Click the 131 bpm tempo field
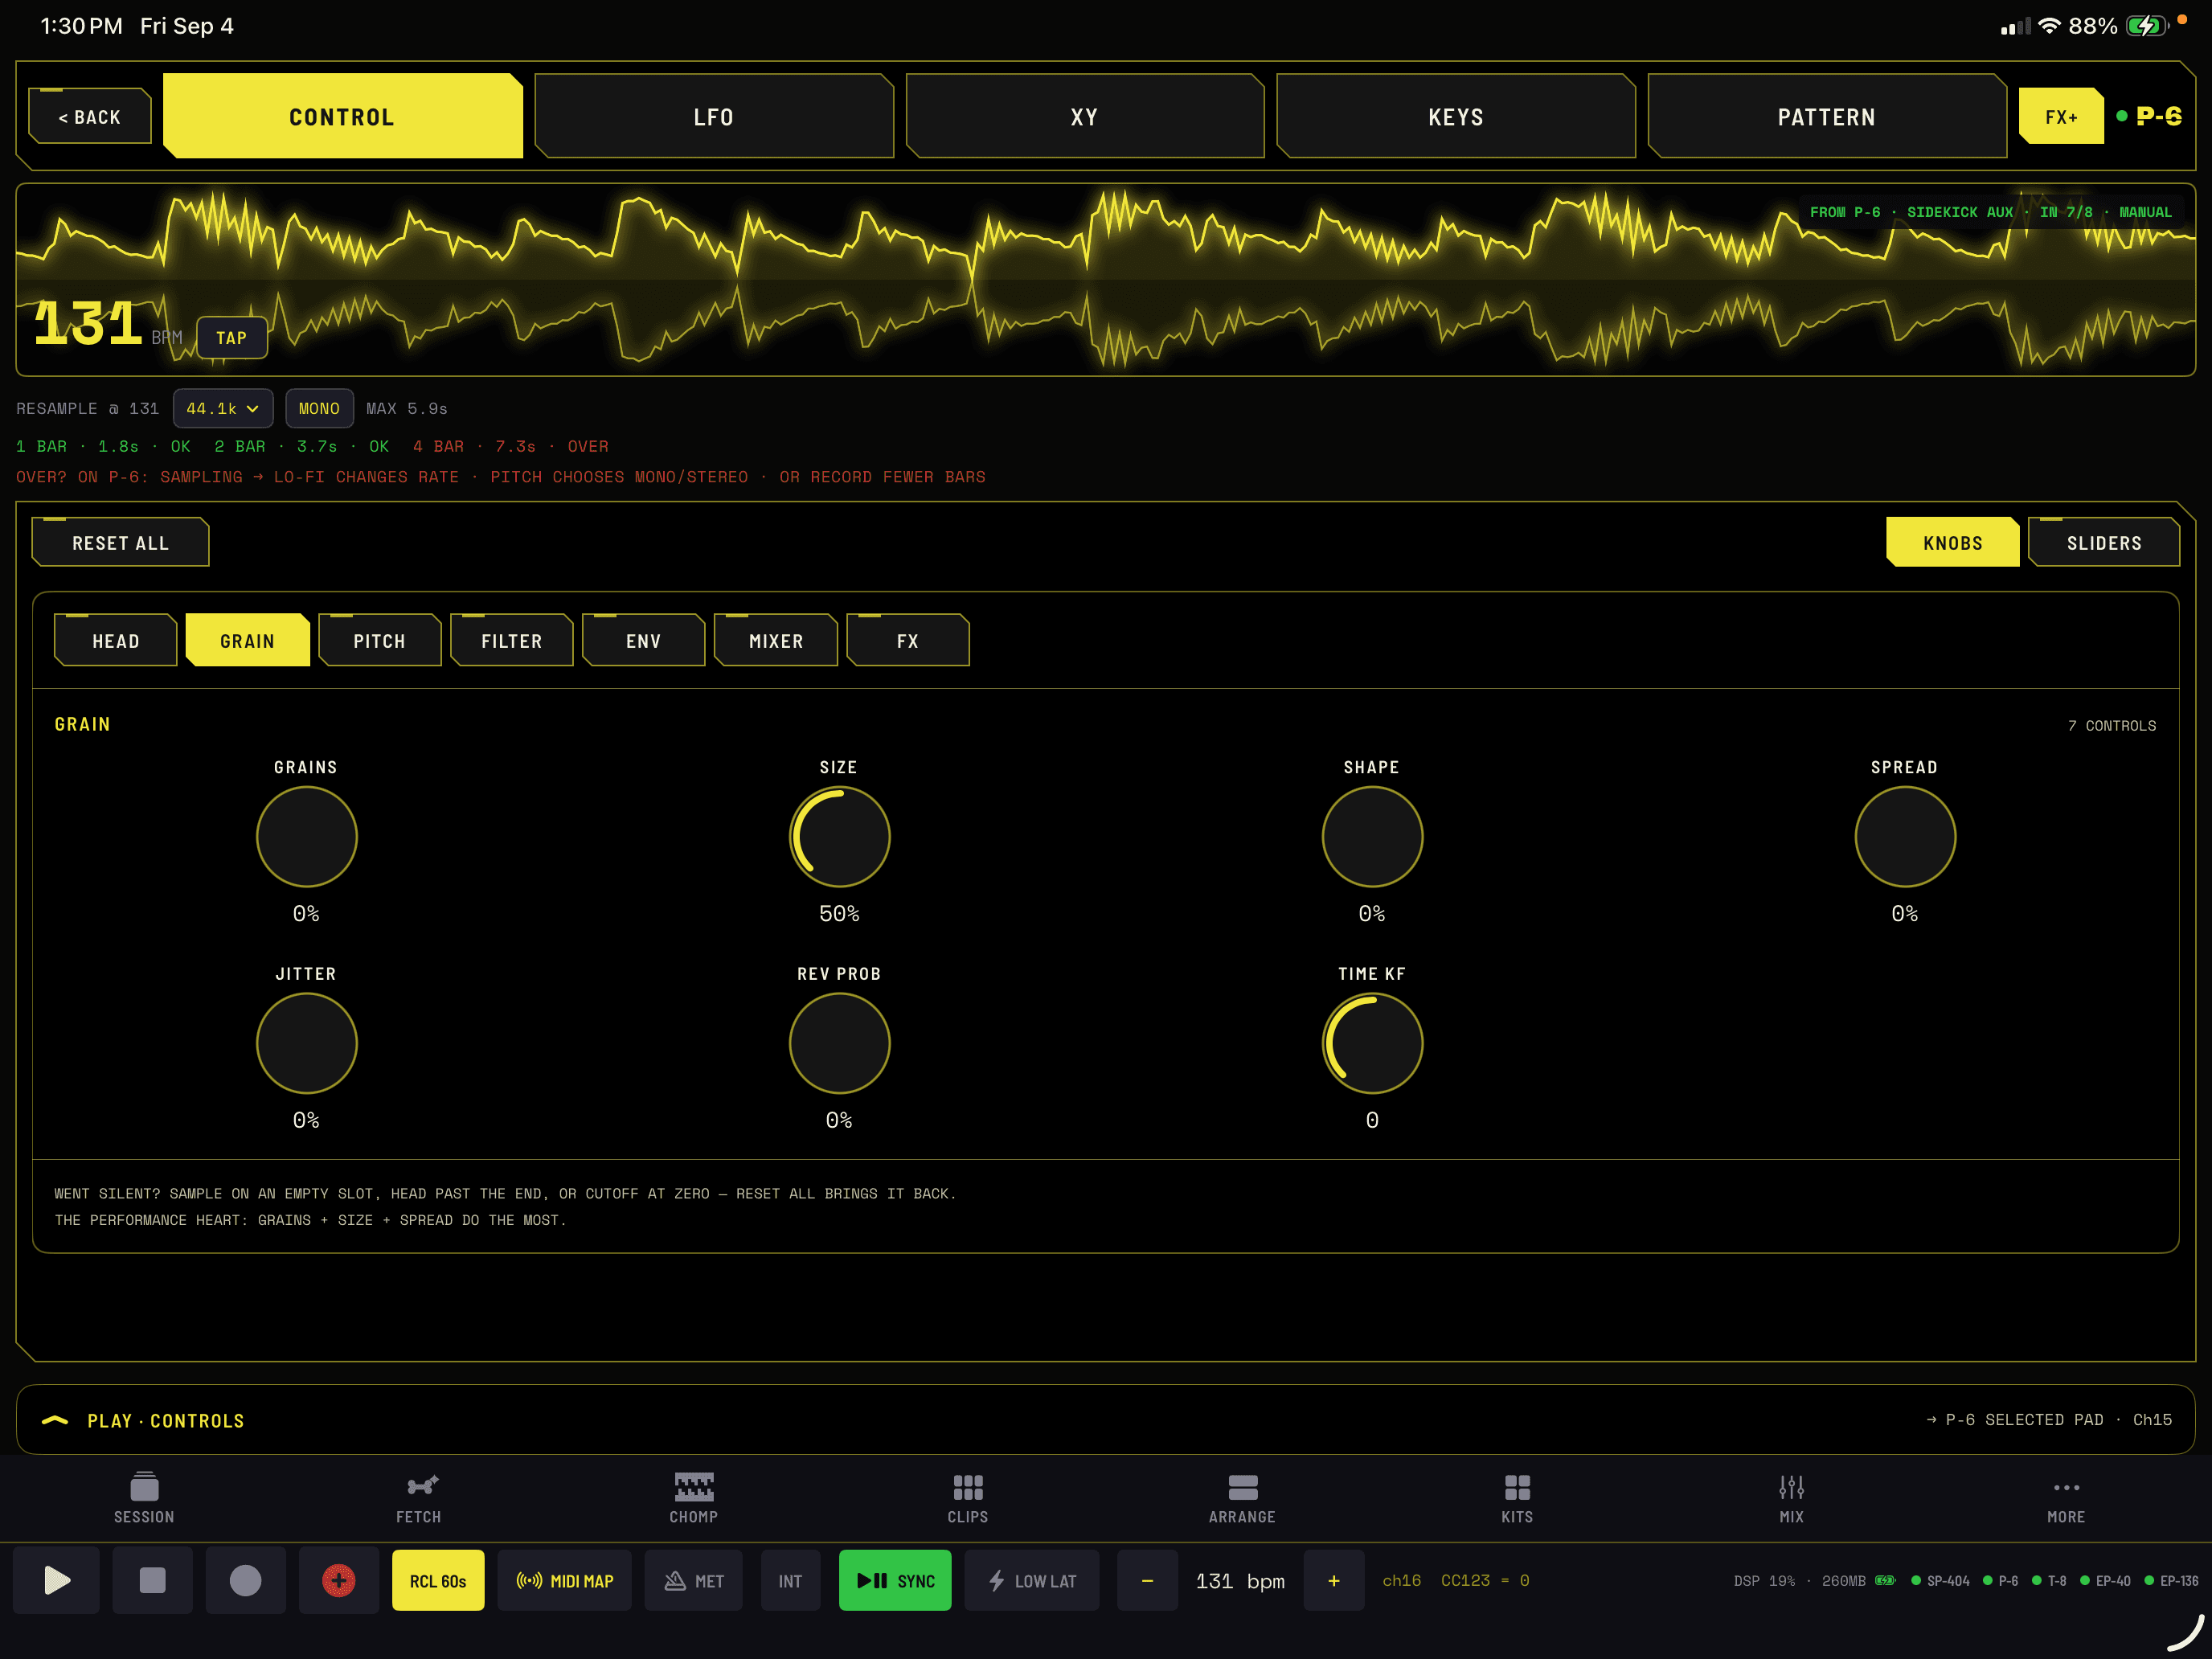Viewport: 2212px width, 1659px height. click(x=1240, y=1581)
